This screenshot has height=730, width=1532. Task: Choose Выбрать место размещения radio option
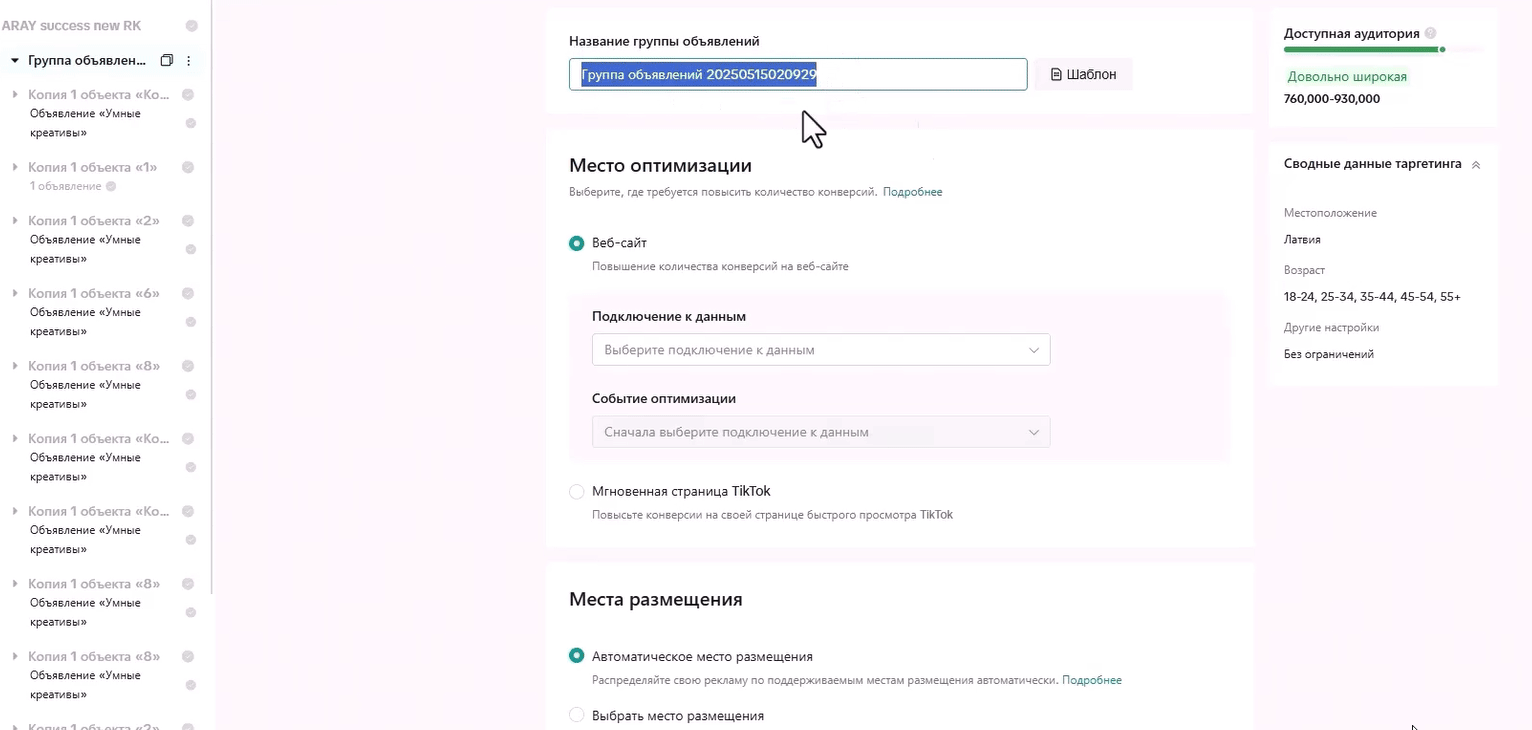[x=576, y=715]
